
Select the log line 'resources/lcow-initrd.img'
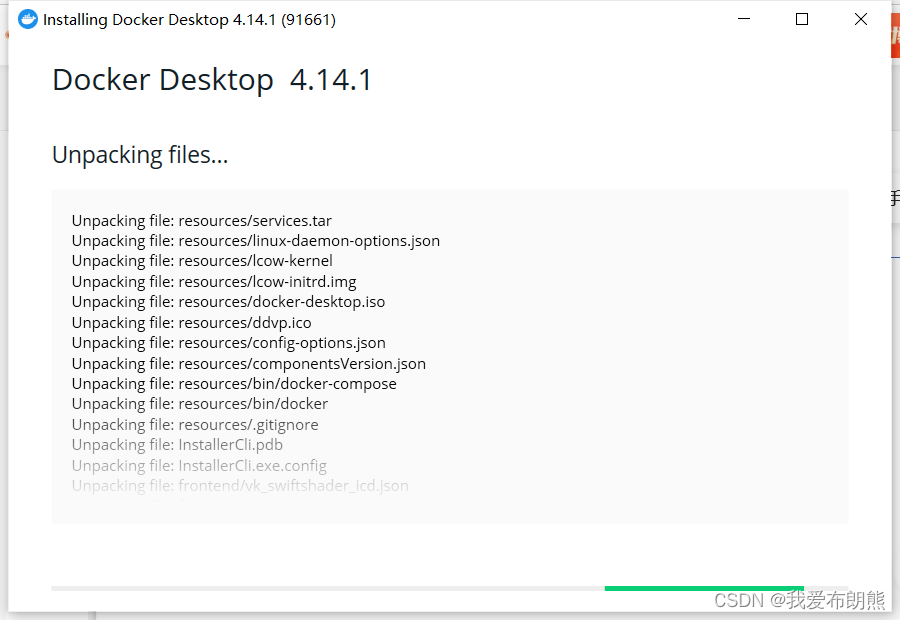point(214,281)
